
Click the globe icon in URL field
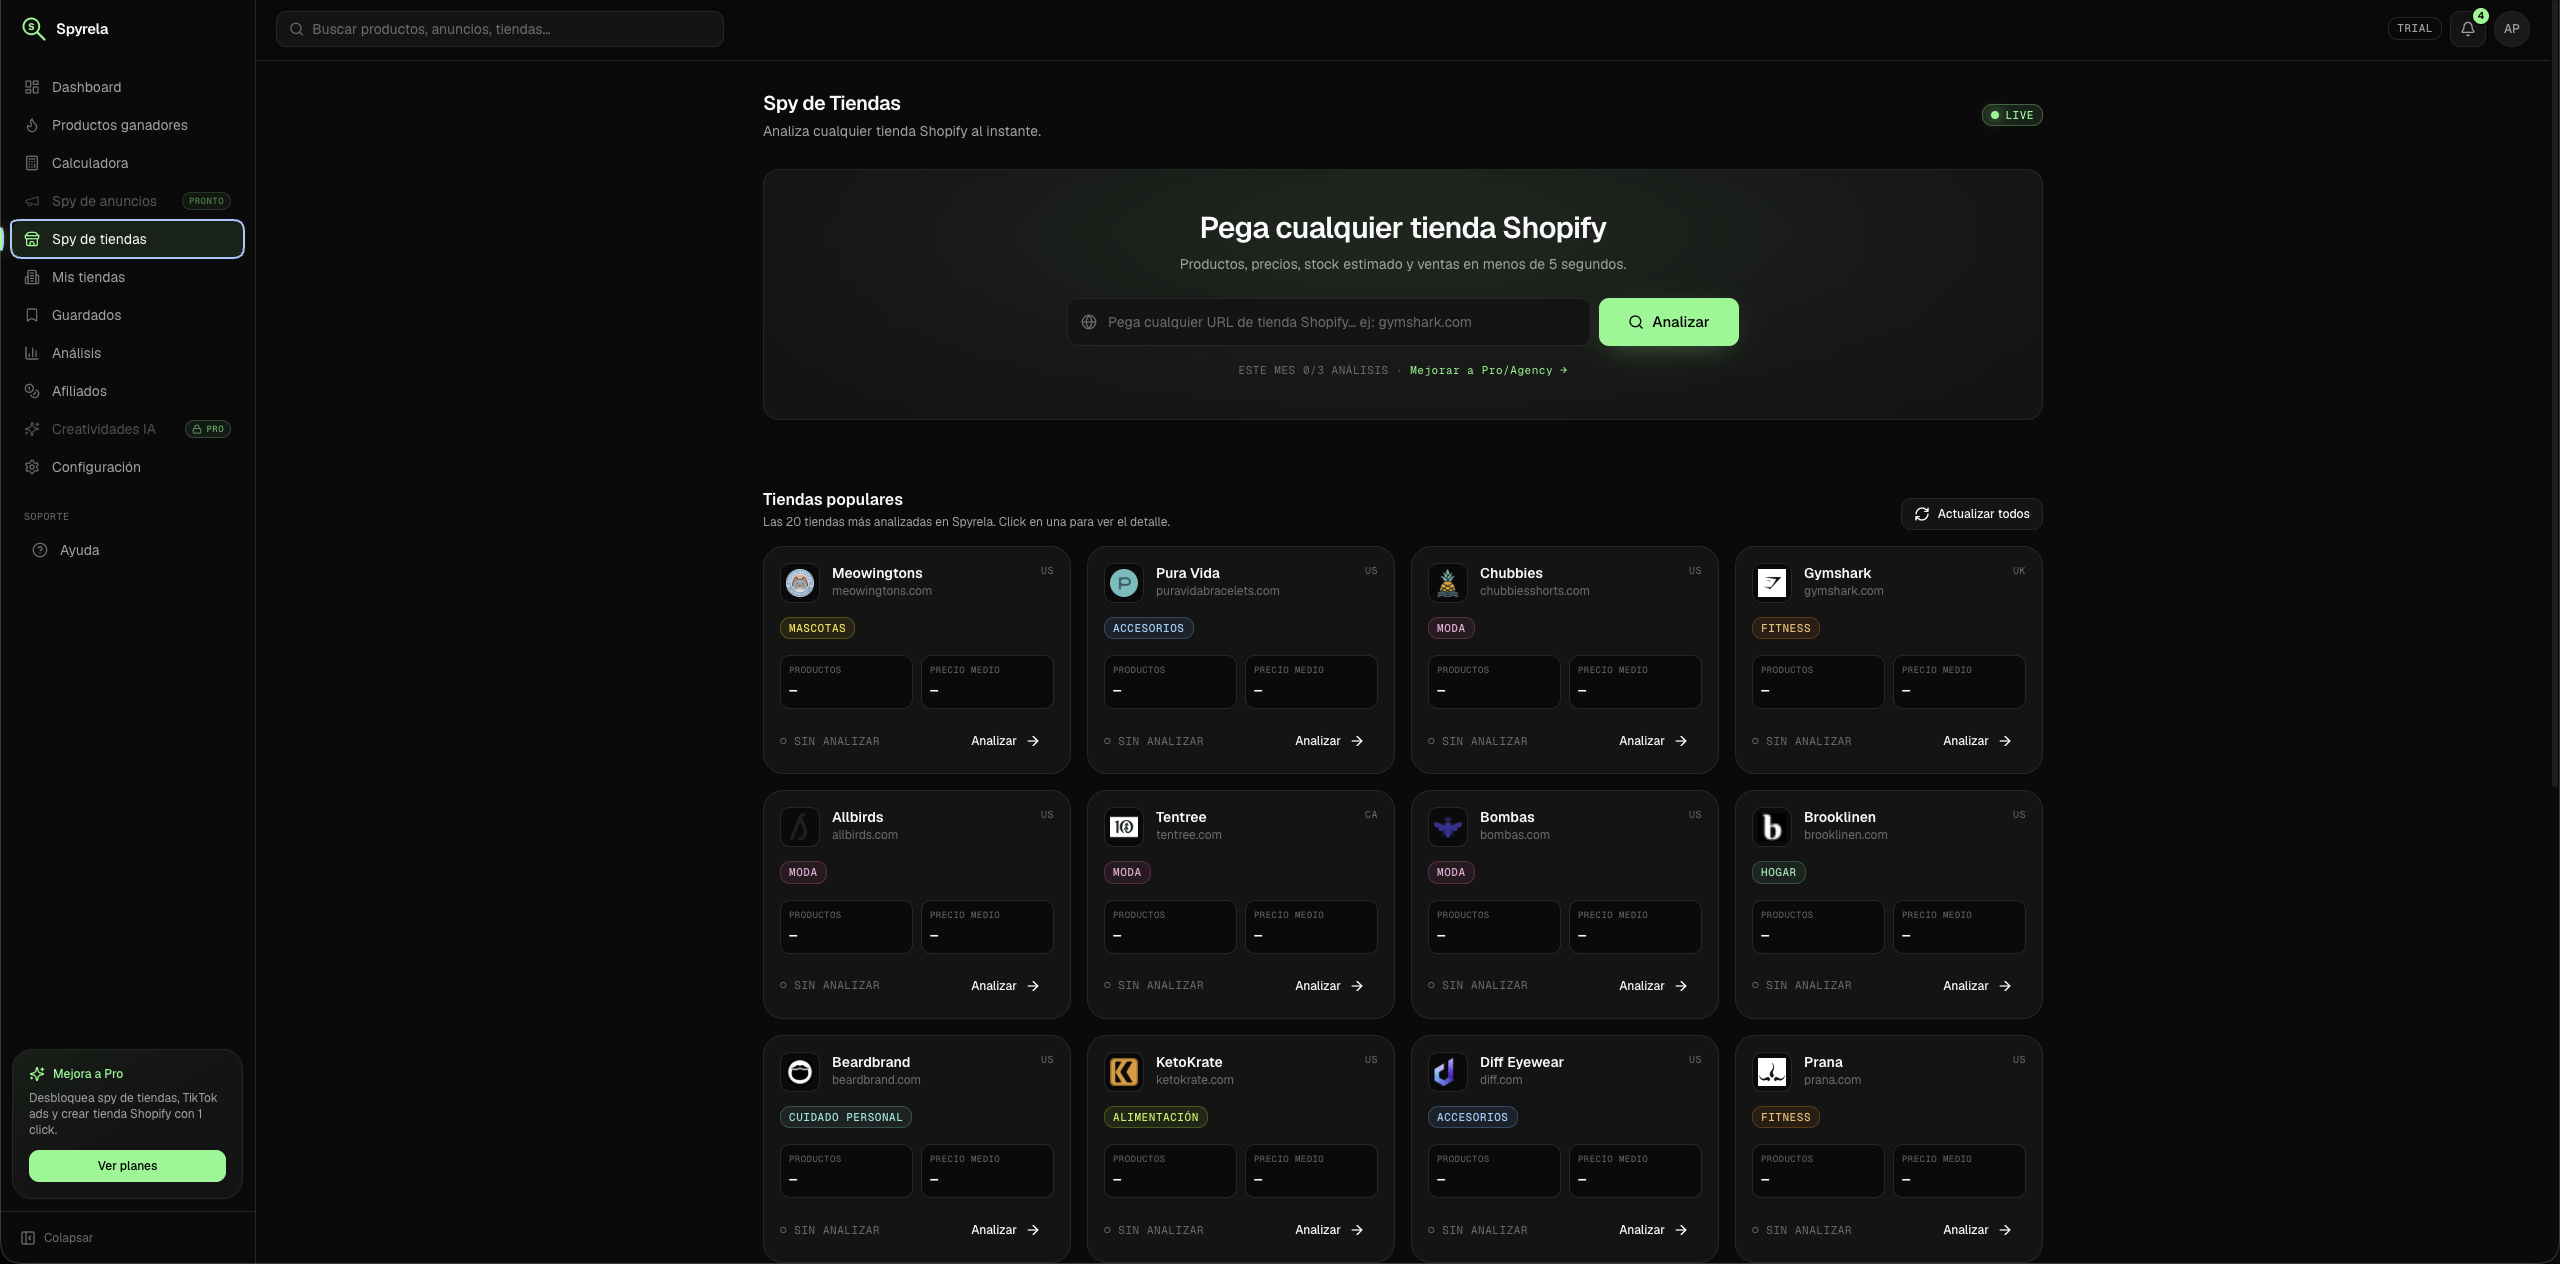(x=1089, y=322)
